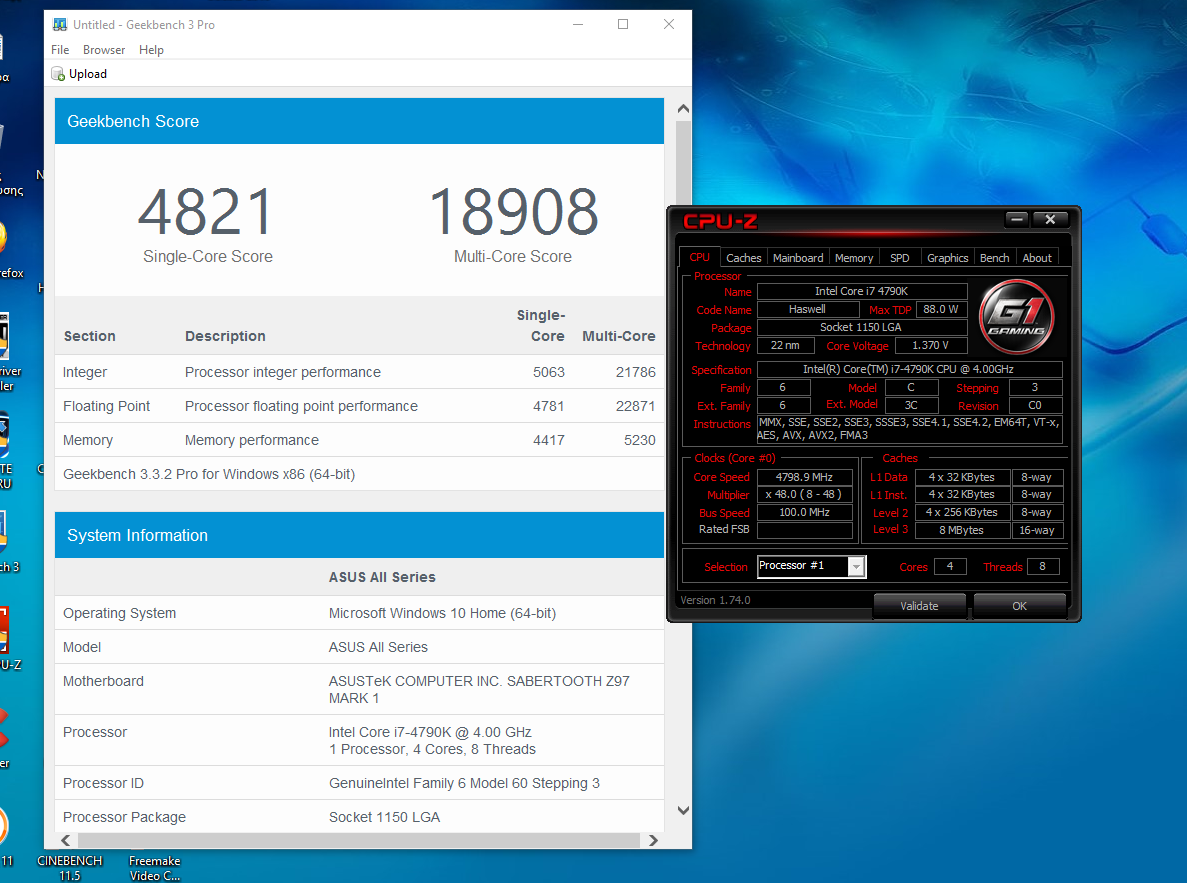The height and width of the screenshot is (883, 1187).
Task: Click the Memory single-core value 4417
Action: (x=548, y=440)
